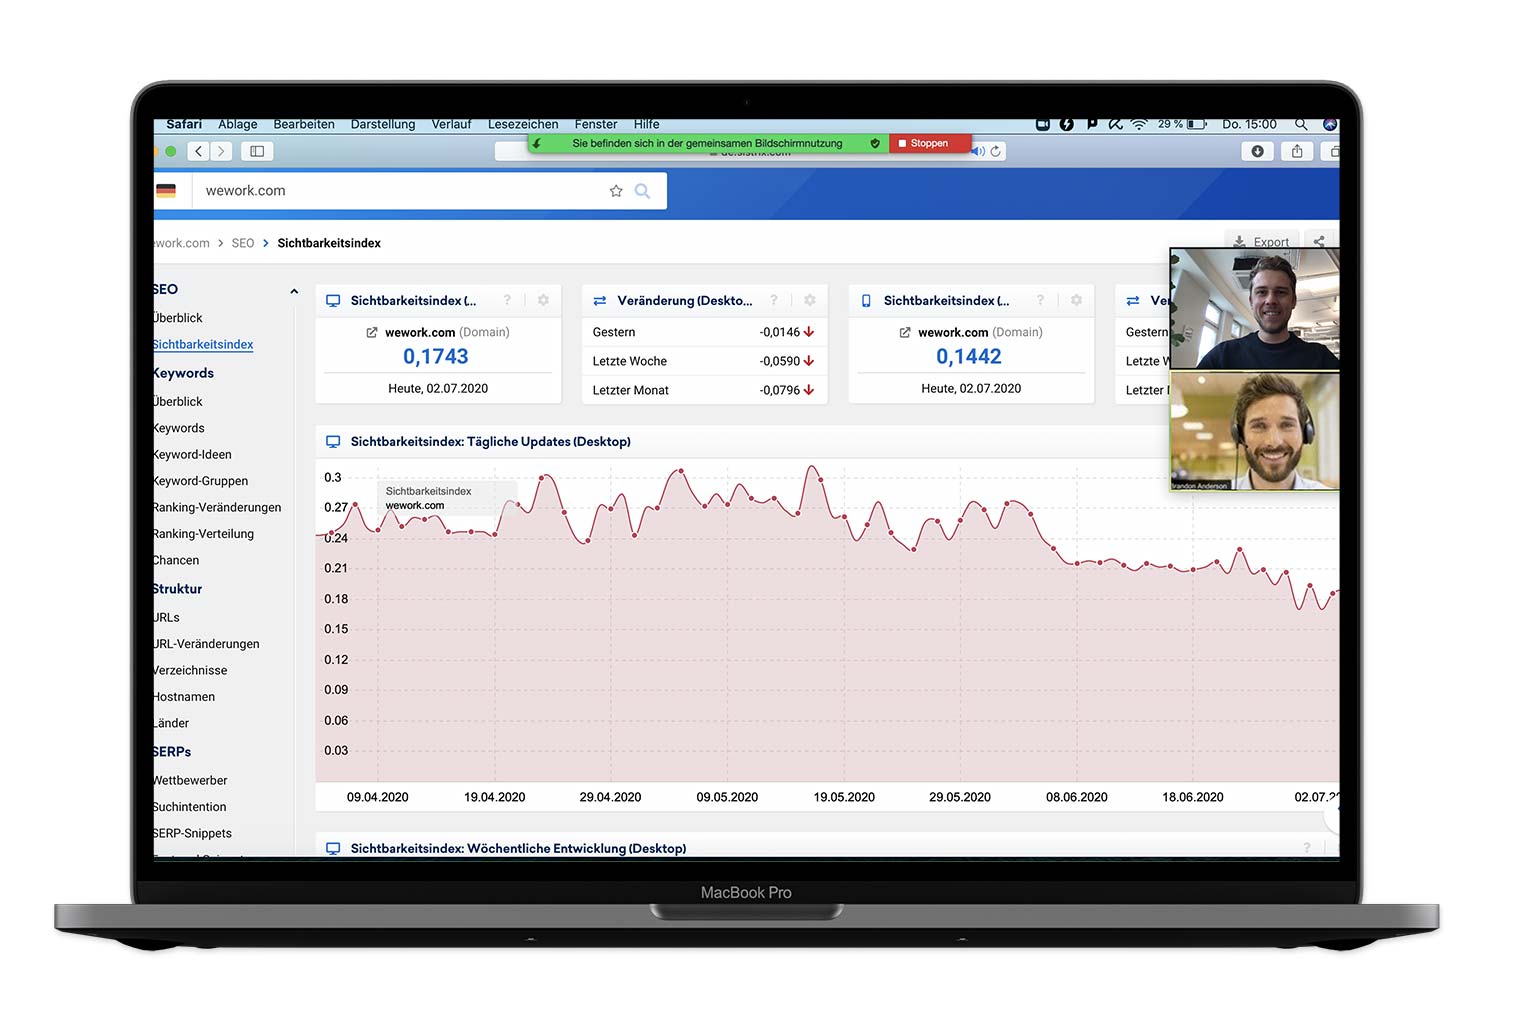The height and width of the screenshot is (1024, 1525).
Task: Open the Verlauf menu
Action: [451, 124]
